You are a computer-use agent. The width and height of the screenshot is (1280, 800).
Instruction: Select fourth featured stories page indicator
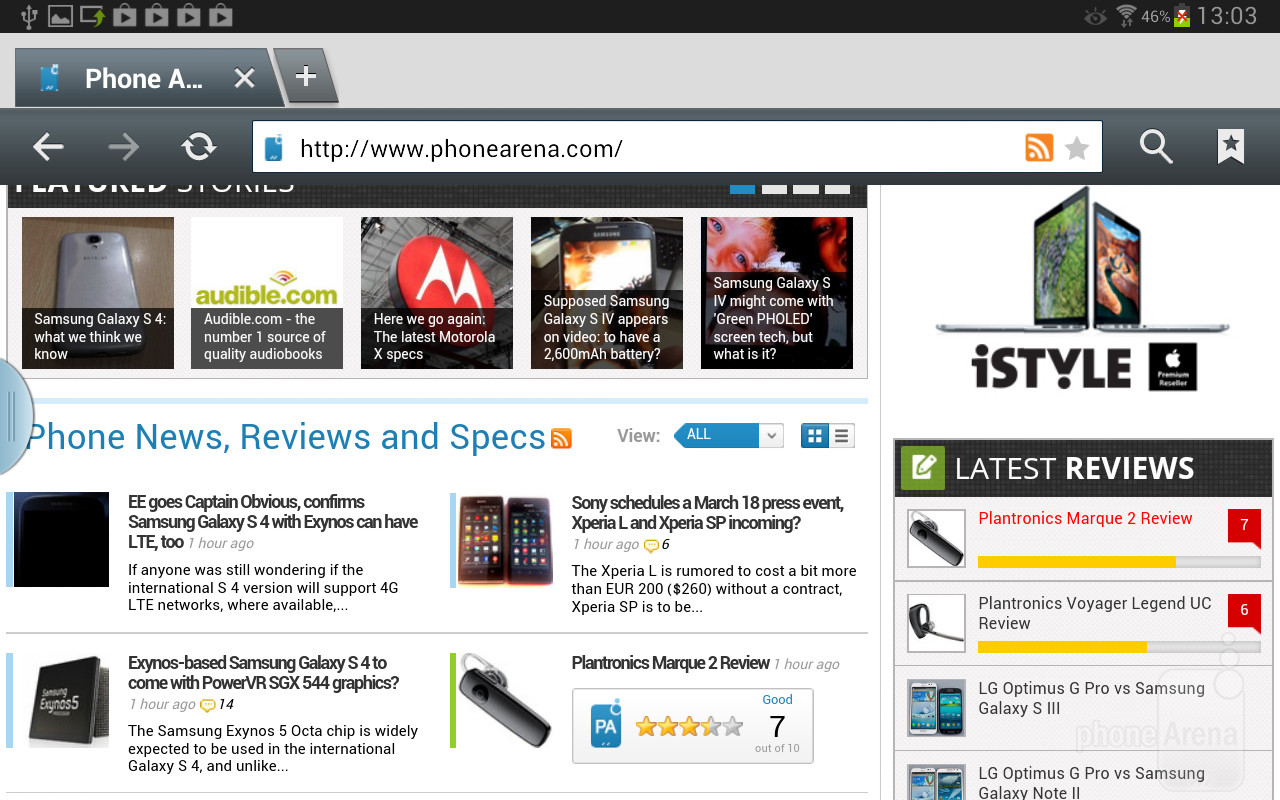[x=838, y=188]
